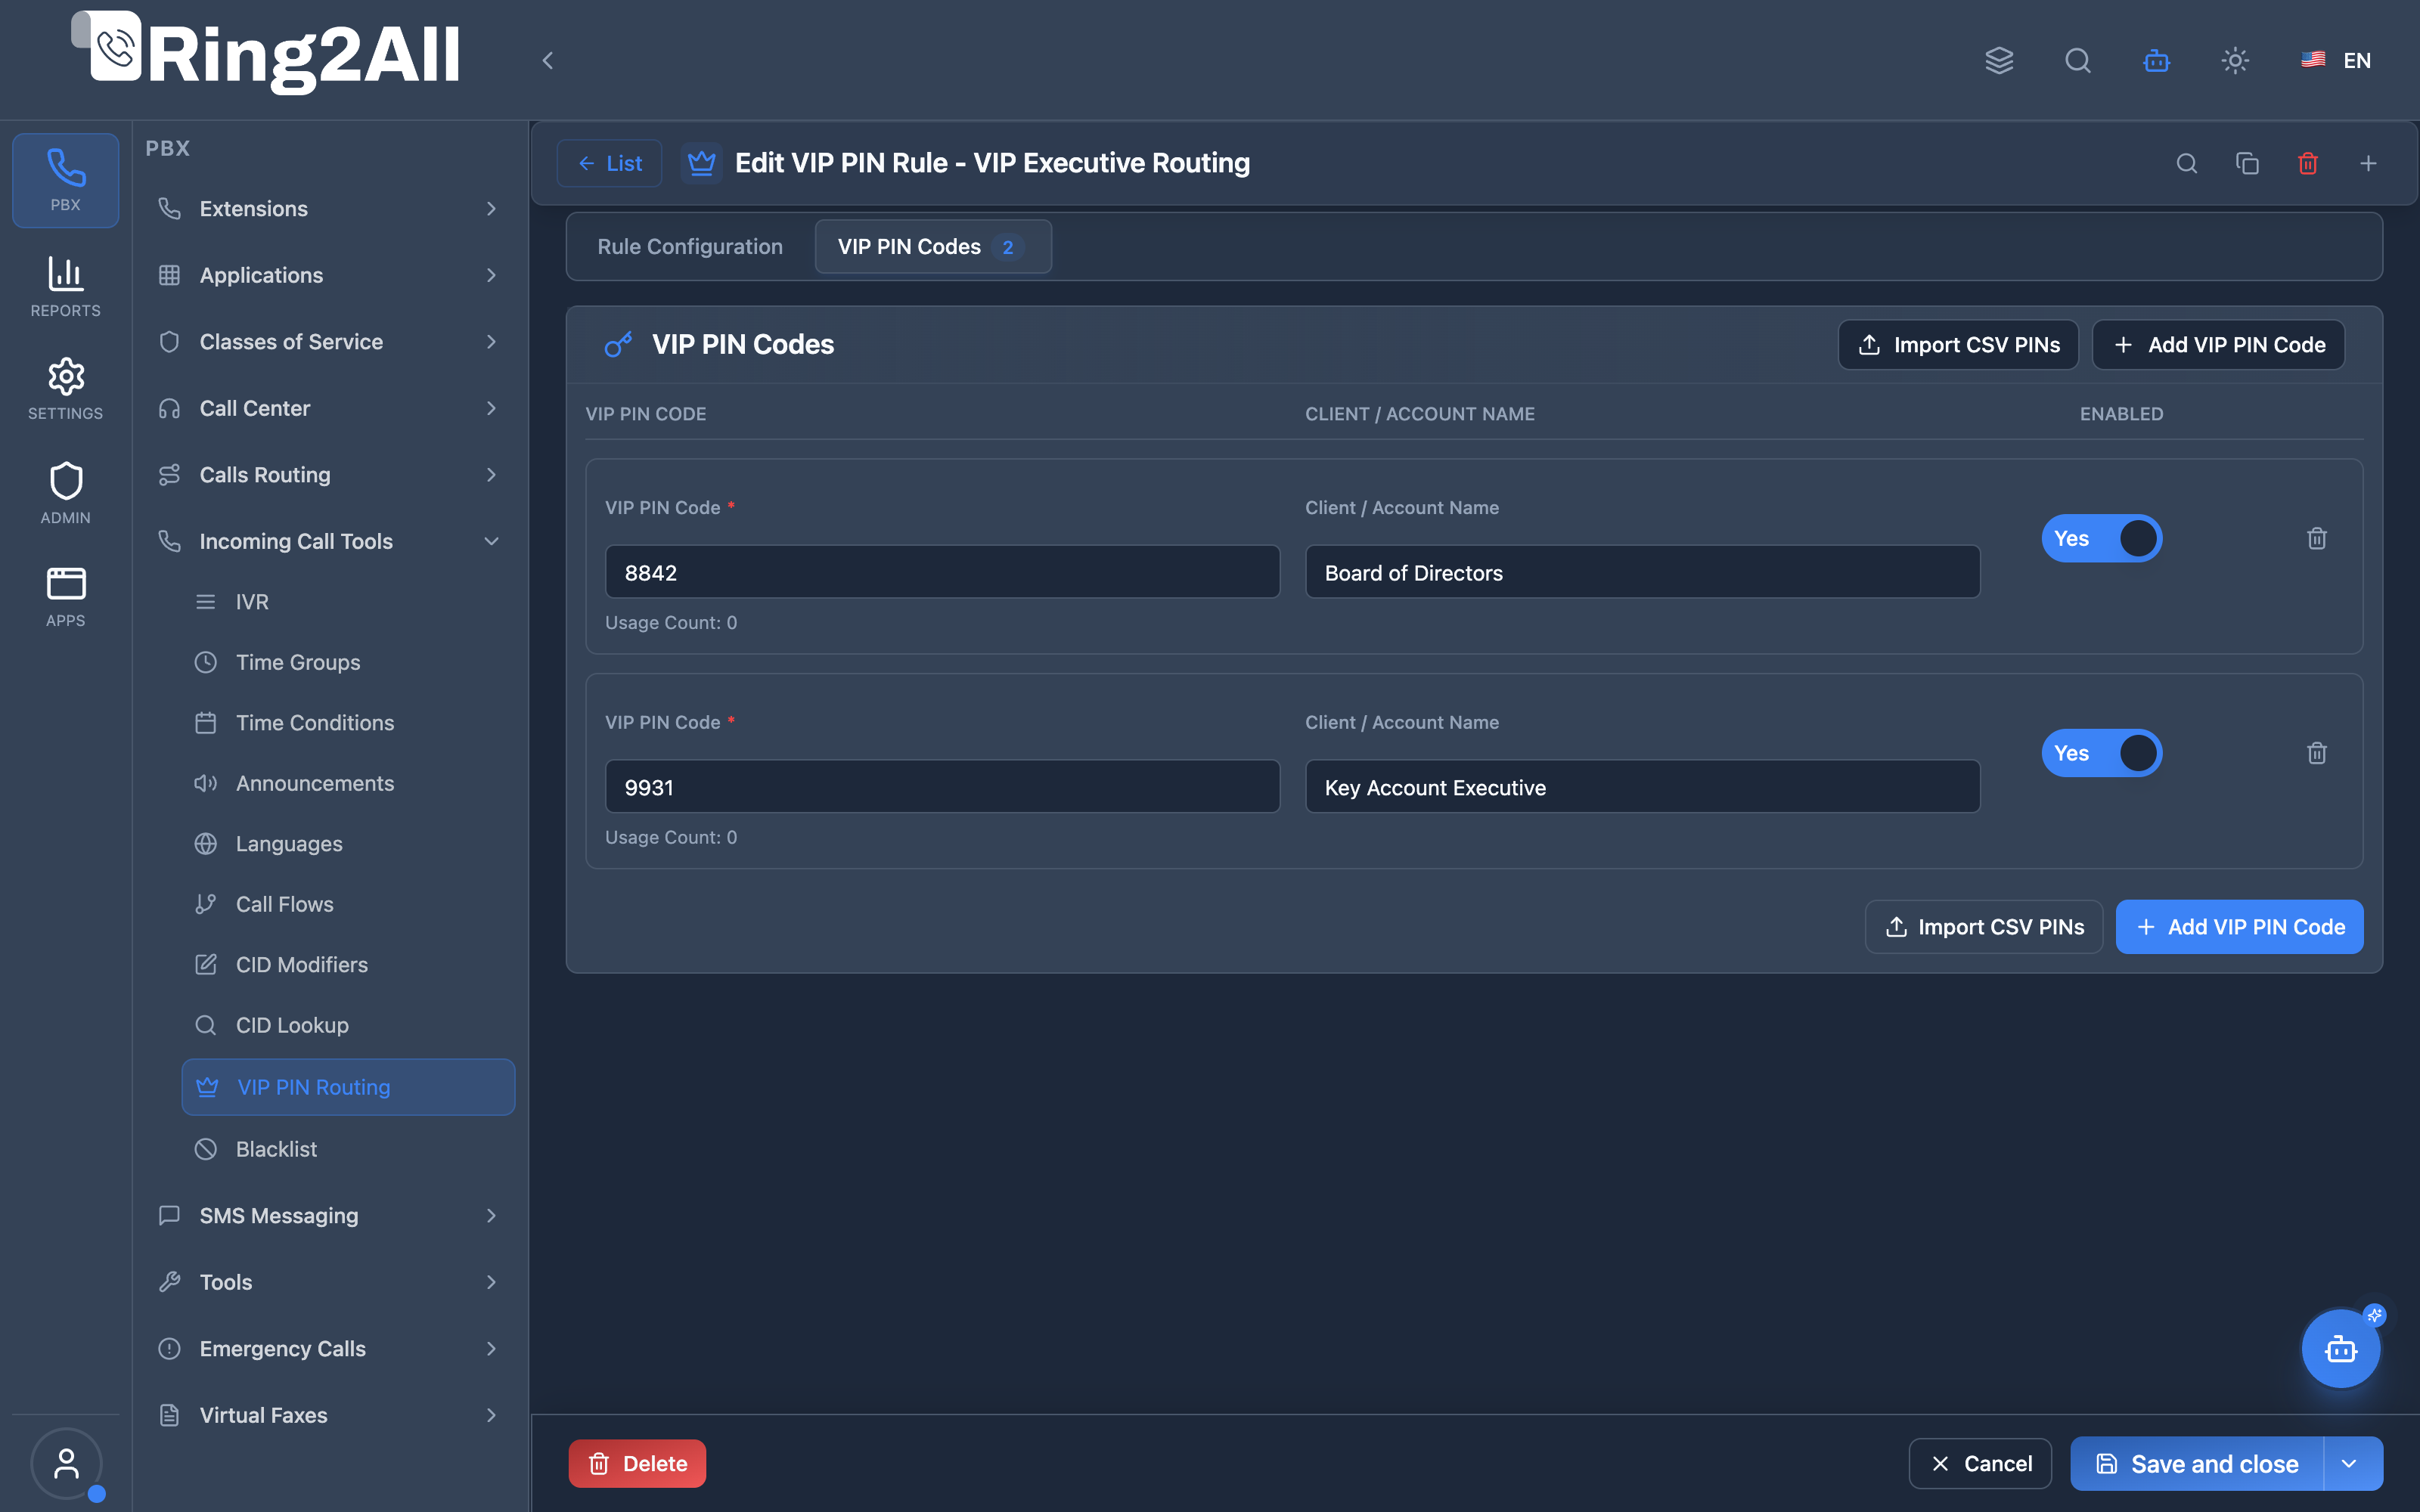
Task: Delete the Board of Directors PIN row
Action: [x=2317, y=539]
